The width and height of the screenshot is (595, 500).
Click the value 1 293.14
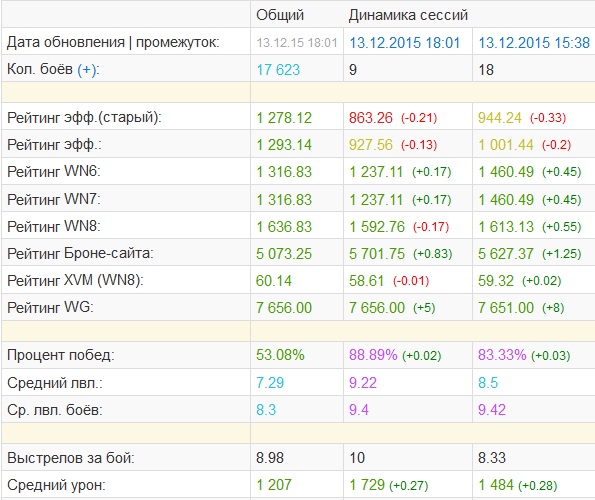284,145
